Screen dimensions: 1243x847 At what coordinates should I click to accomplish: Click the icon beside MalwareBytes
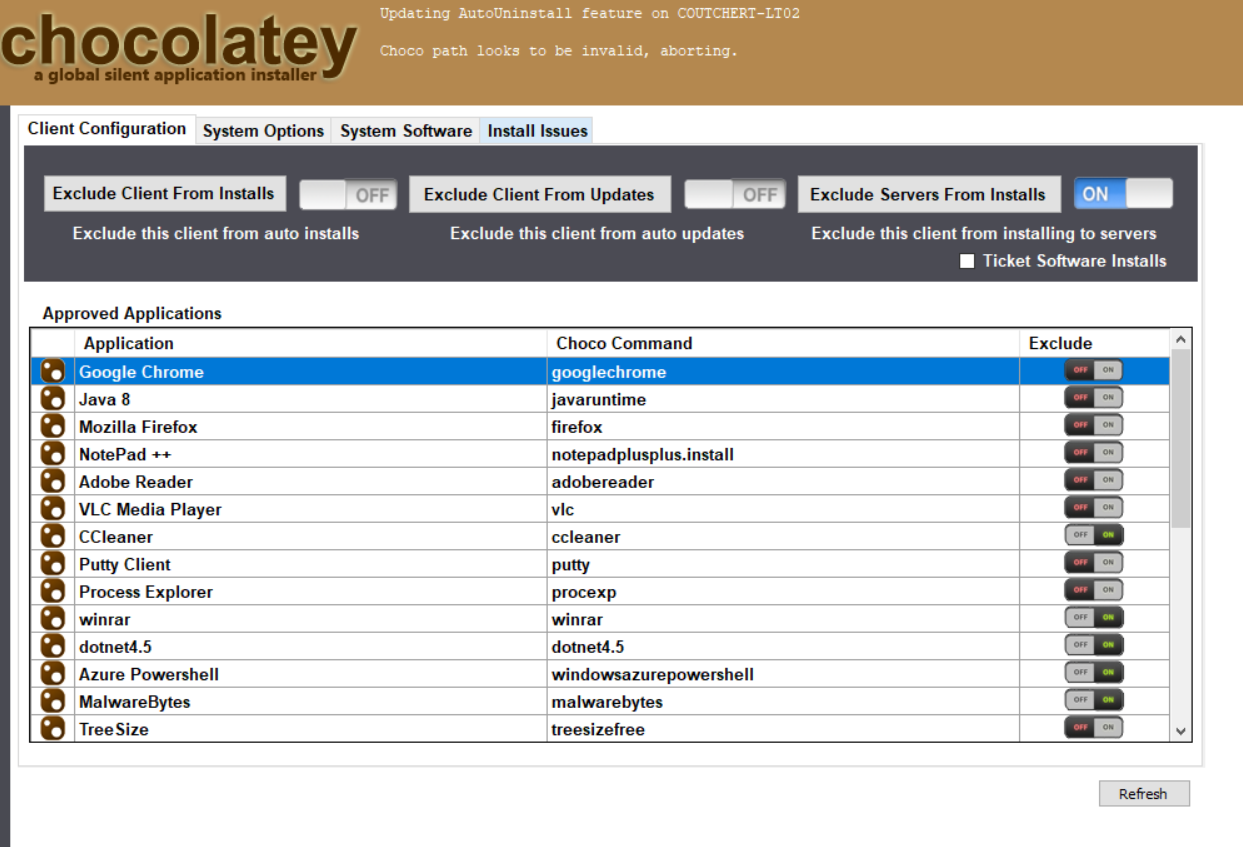click(52, 702)
